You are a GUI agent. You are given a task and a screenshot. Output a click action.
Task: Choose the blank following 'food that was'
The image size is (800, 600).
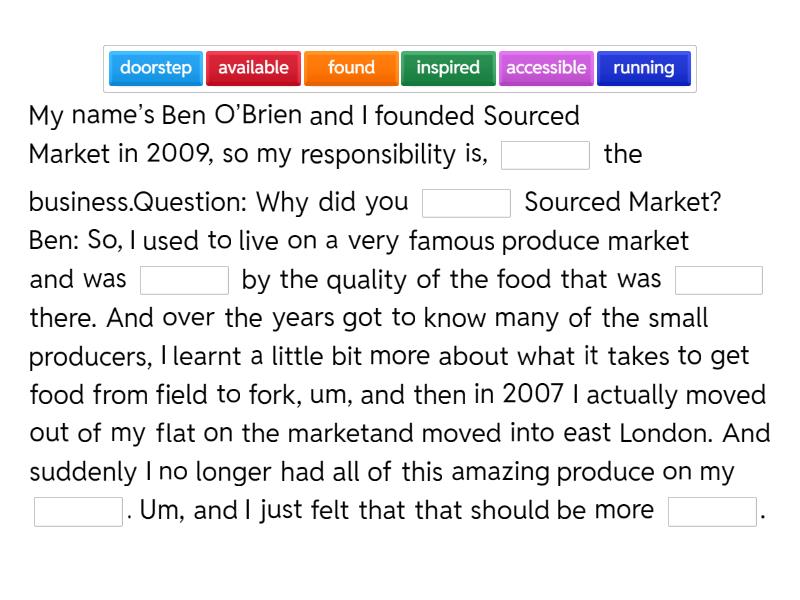pyautogui.click(x=719, y=280)
